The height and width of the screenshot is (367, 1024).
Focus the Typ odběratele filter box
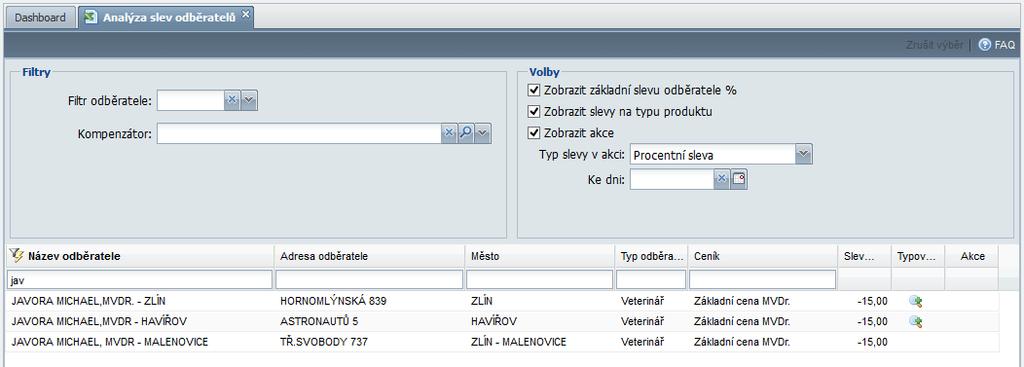[651, 279]
